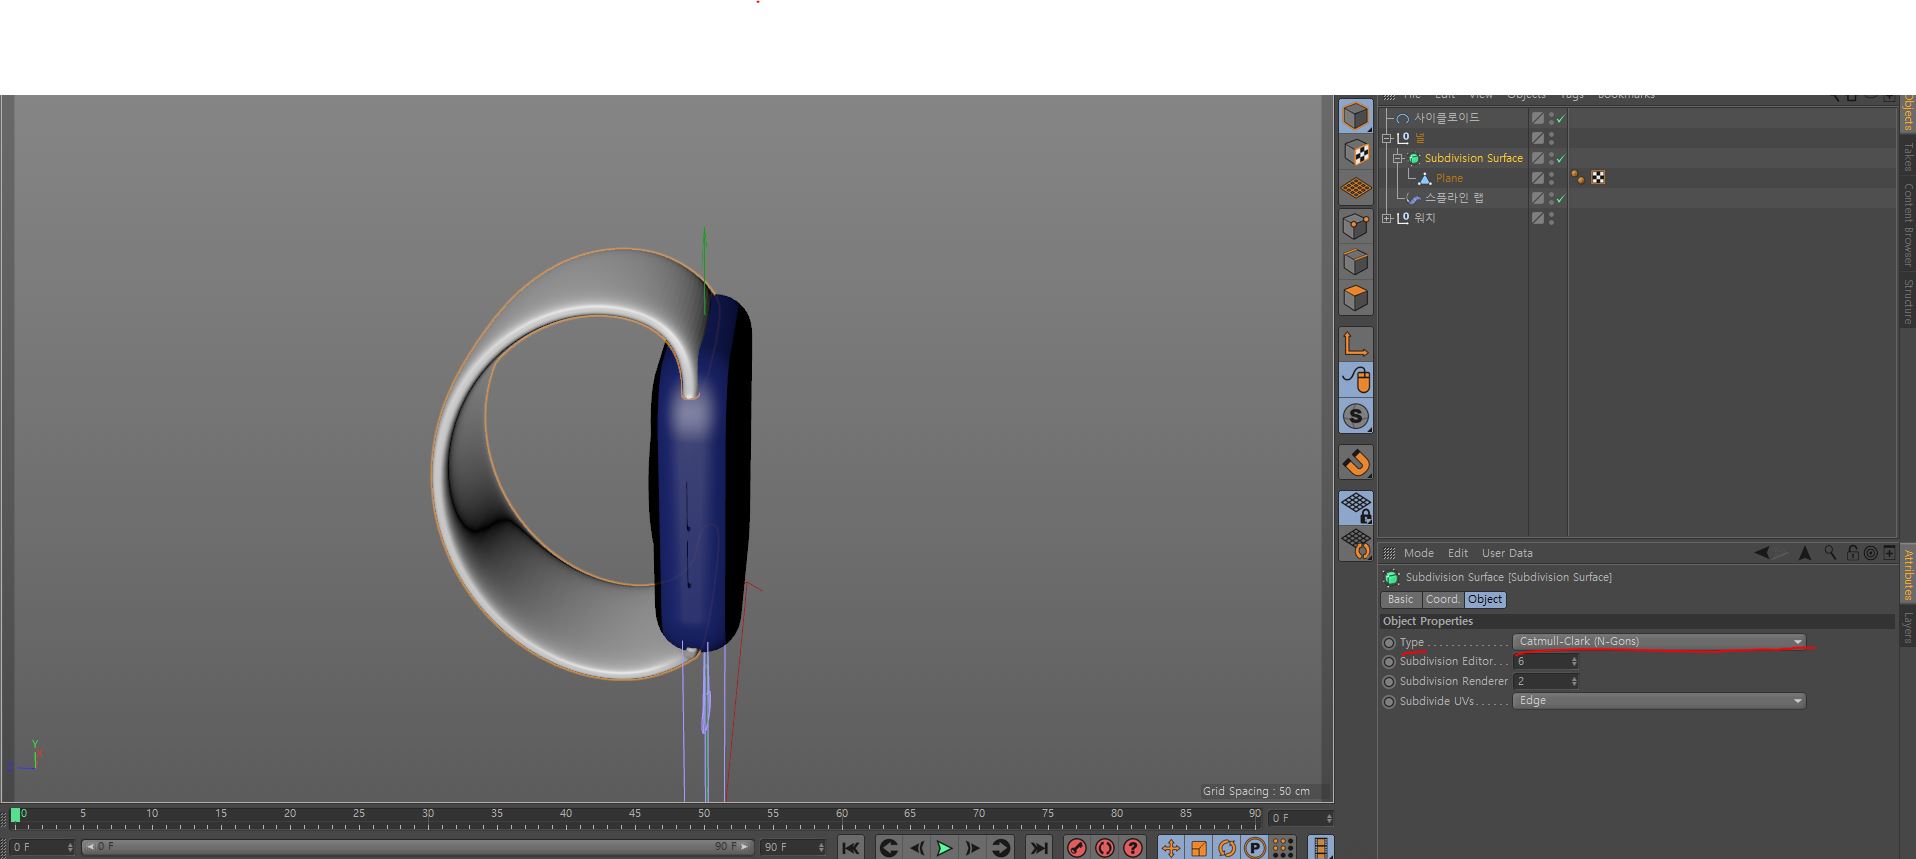Toggle the Viewport Solo S icon
1916x859 pixels.
1356,416
